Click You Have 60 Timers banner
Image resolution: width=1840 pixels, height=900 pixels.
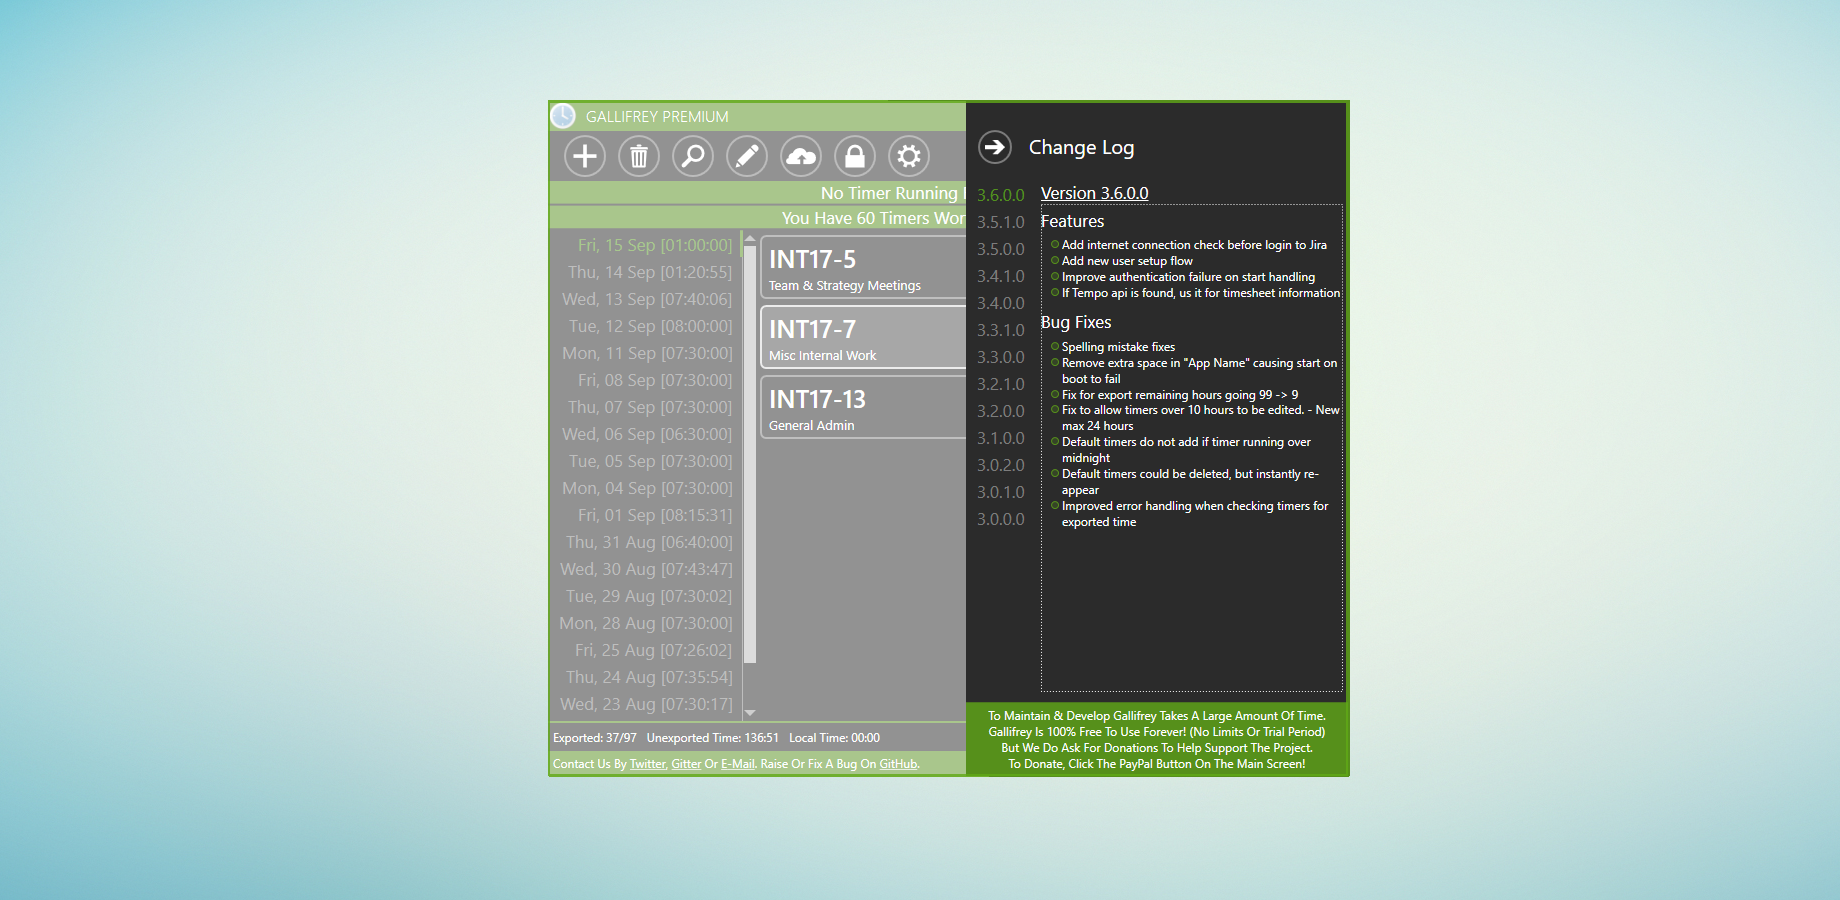[x=757, y=218]
